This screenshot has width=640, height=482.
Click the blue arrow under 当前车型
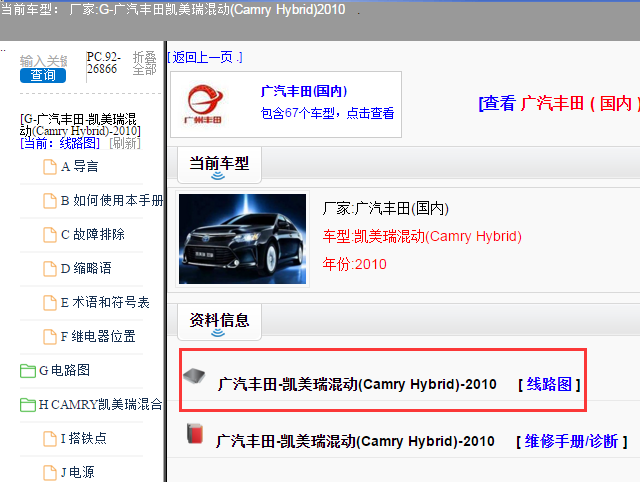(x=218, y=176)
